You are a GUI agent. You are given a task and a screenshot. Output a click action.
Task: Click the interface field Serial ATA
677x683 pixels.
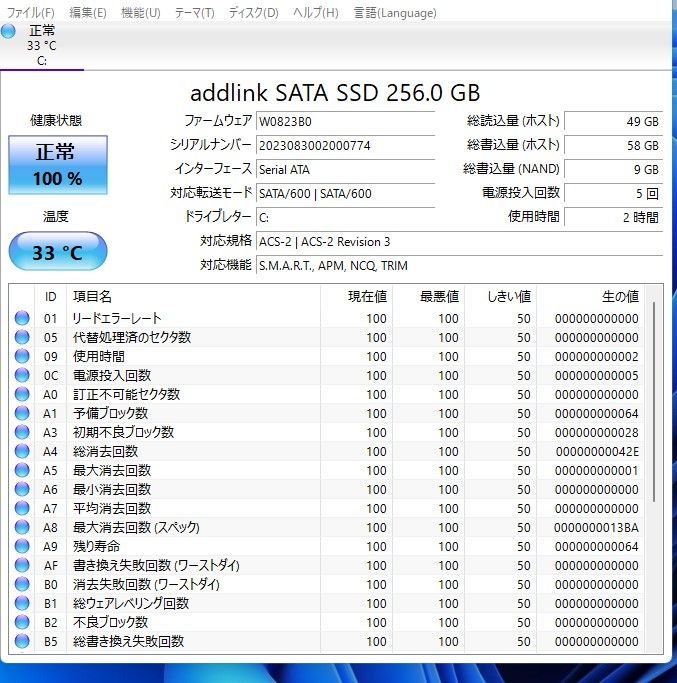point(345,169)
